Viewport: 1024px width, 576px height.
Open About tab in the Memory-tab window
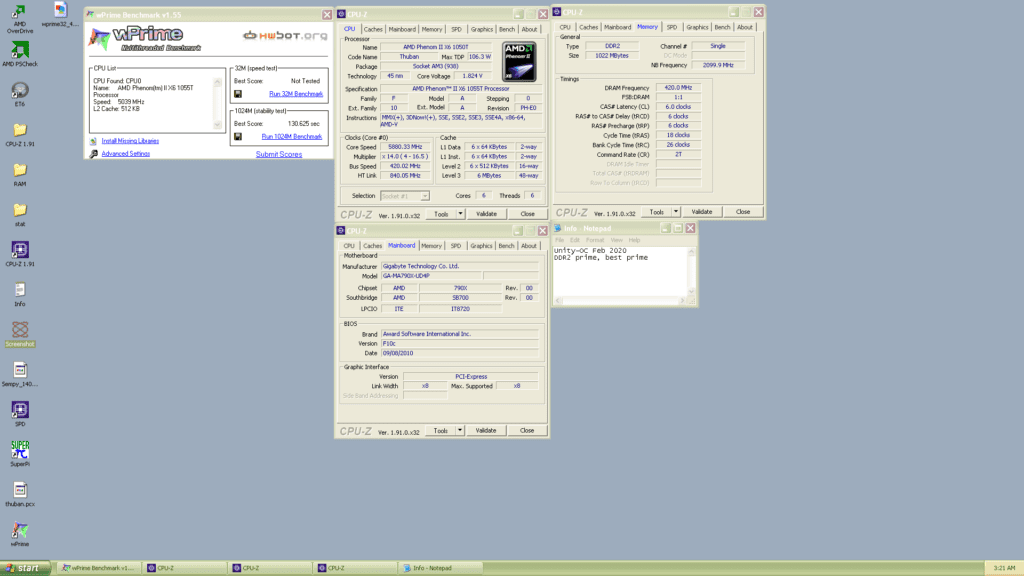[x=744, y=27]
